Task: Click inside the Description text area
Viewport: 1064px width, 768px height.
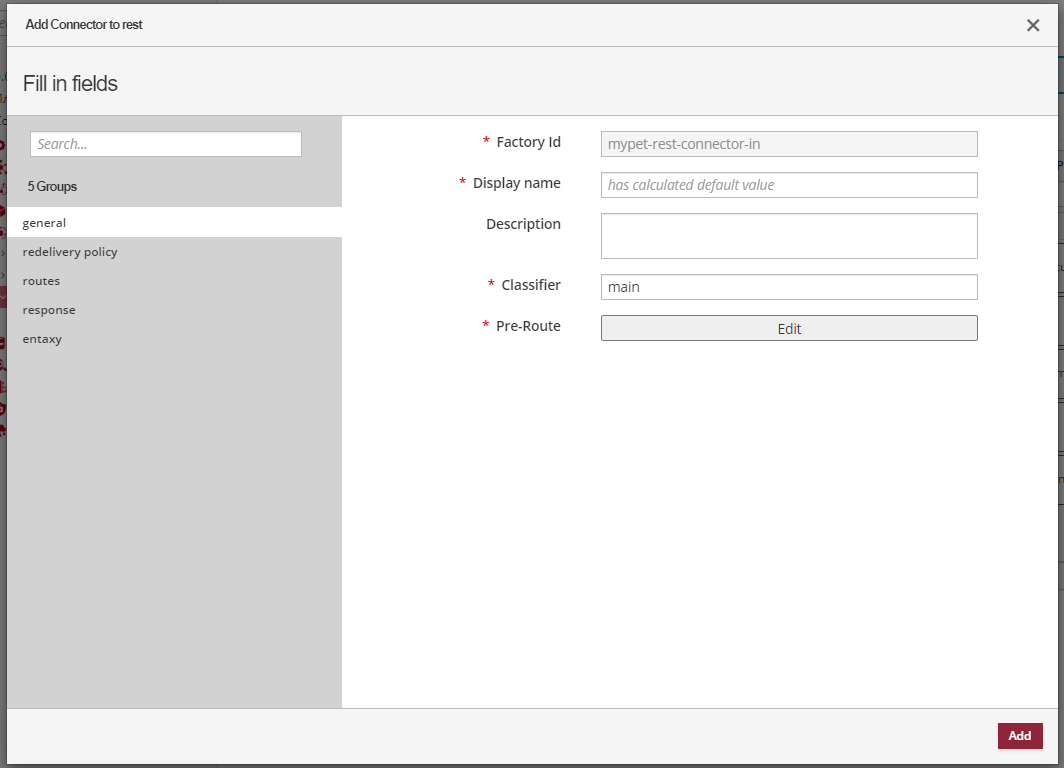Action: coord(788,236)
